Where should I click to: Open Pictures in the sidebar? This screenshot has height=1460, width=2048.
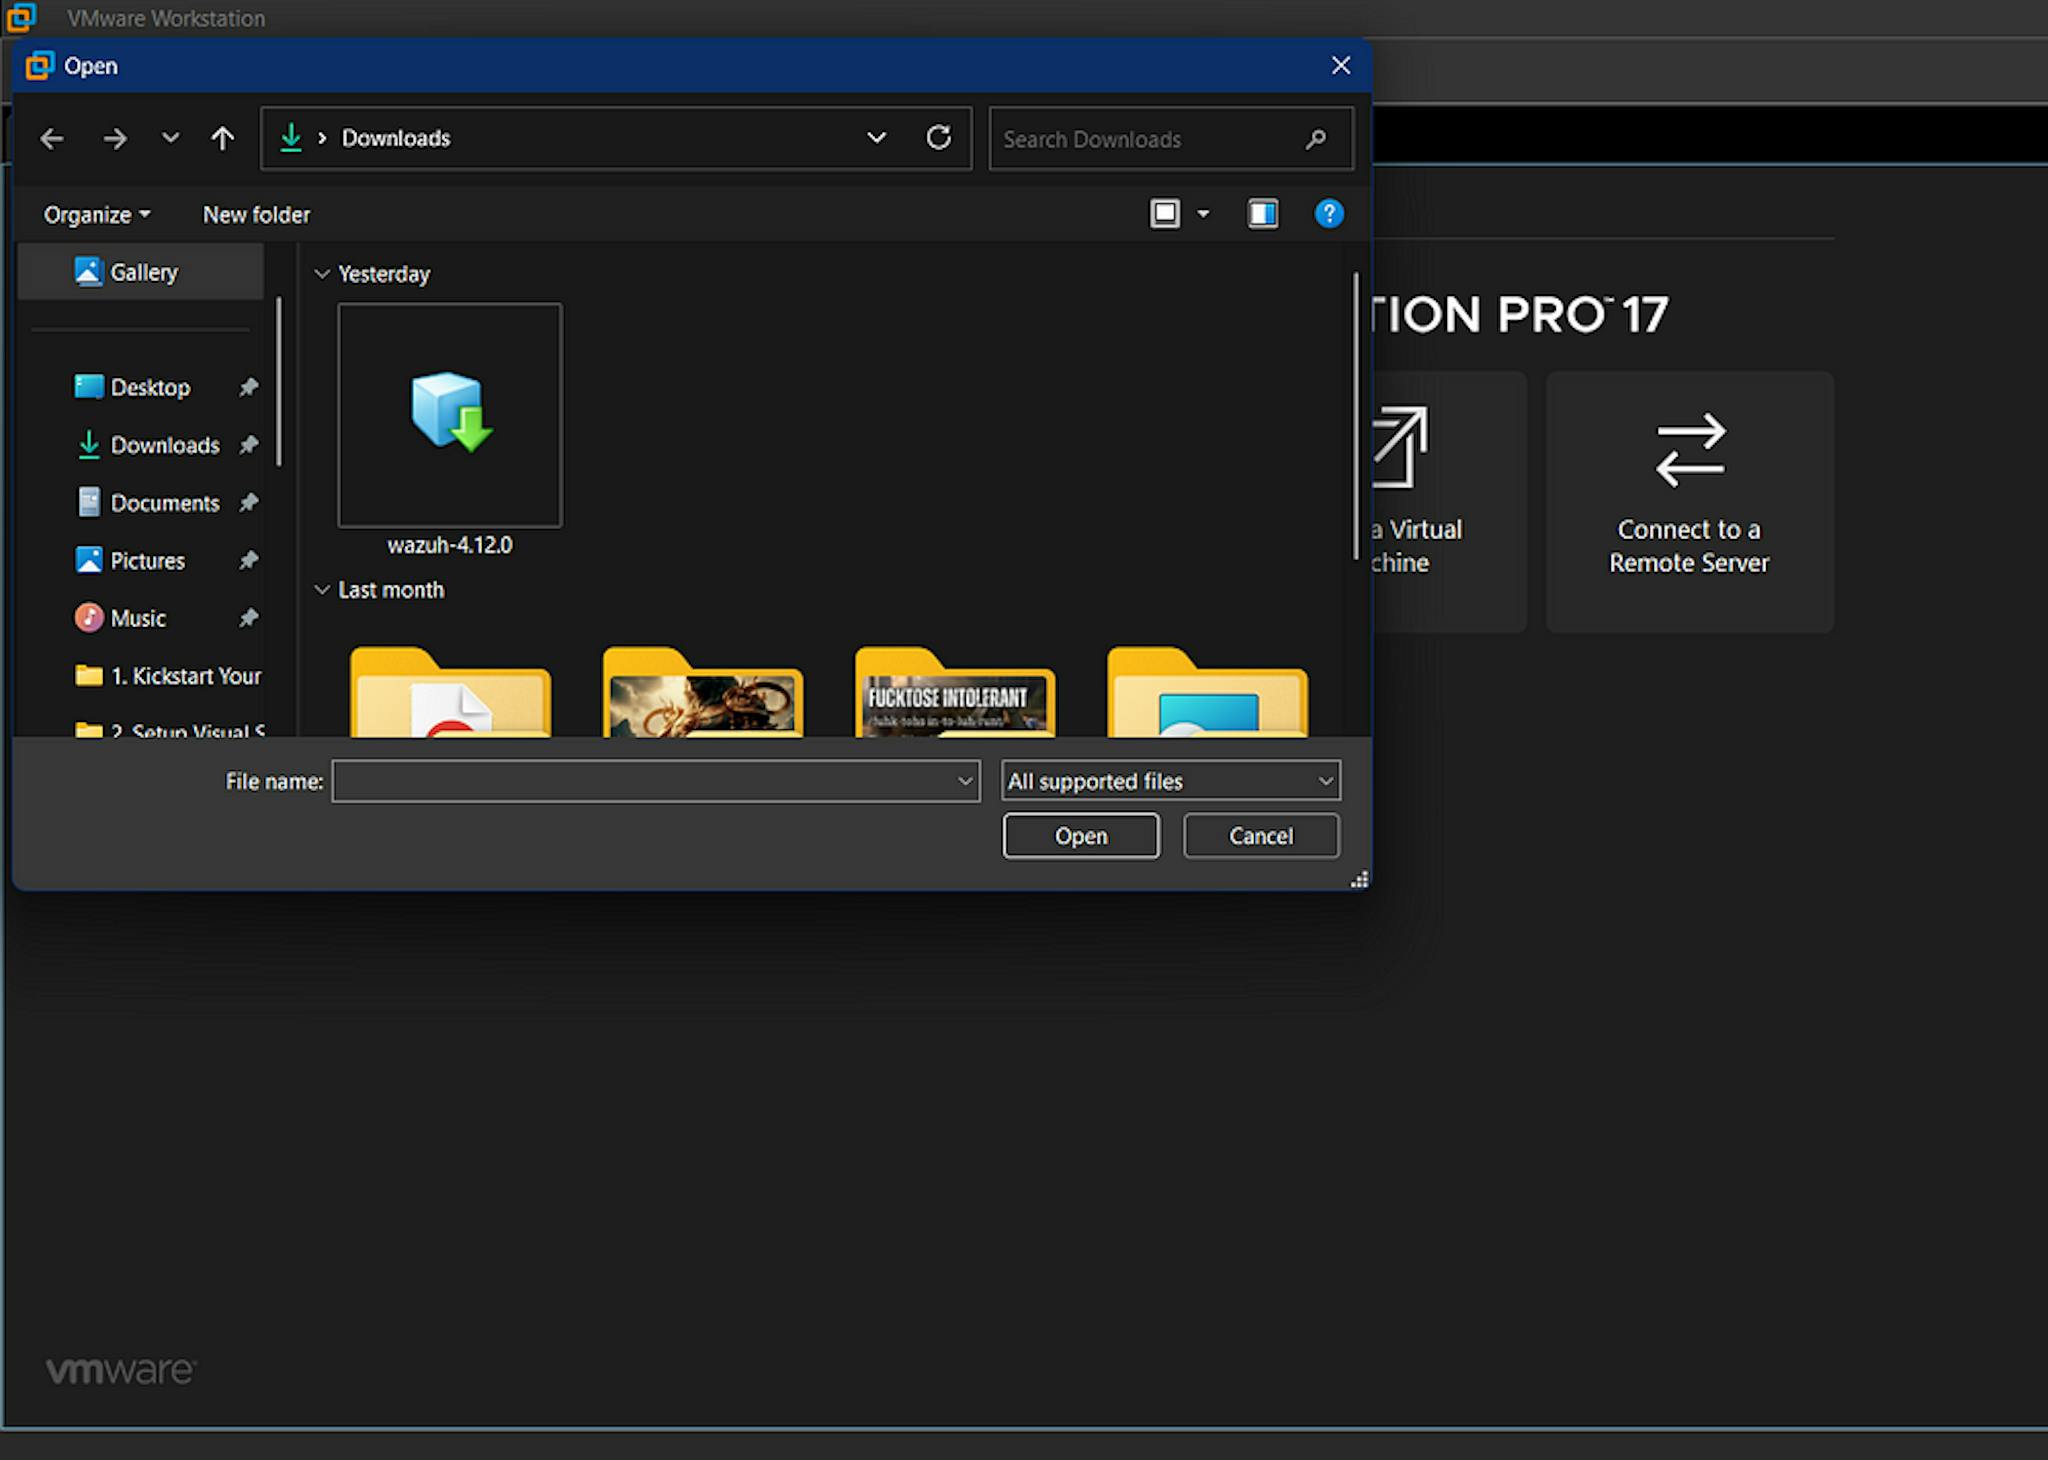[x=147, y=561]
